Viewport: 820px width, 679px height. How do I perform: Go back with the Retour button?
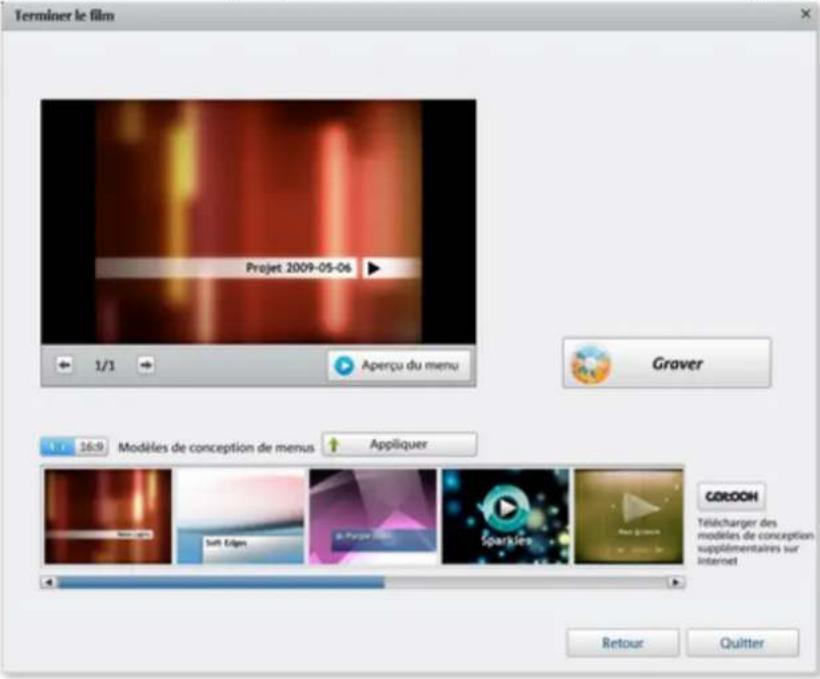623,643
